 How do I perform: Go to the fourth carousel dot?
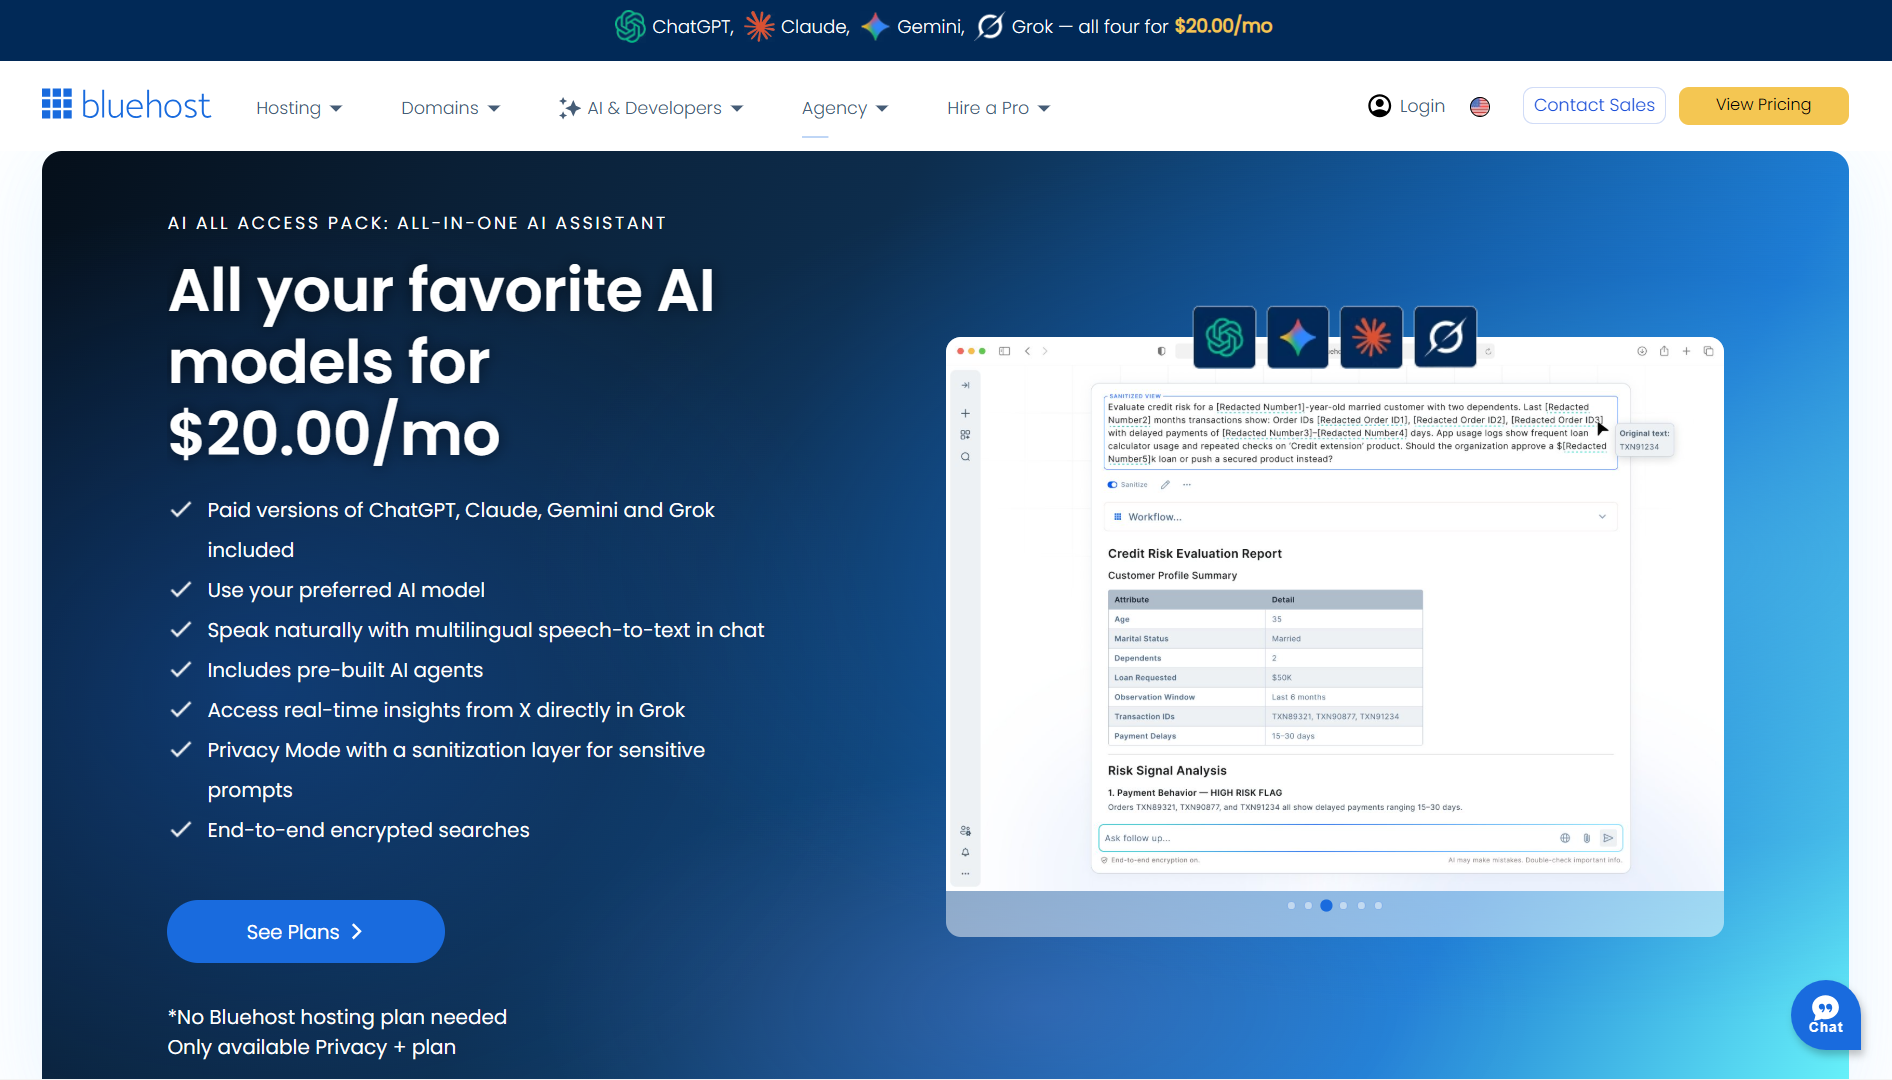point(1343,906)
